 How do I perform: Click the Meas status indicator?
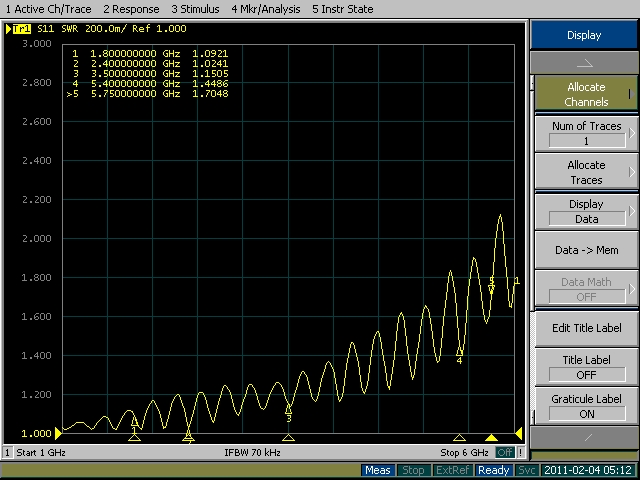click(x=378, y=470)
